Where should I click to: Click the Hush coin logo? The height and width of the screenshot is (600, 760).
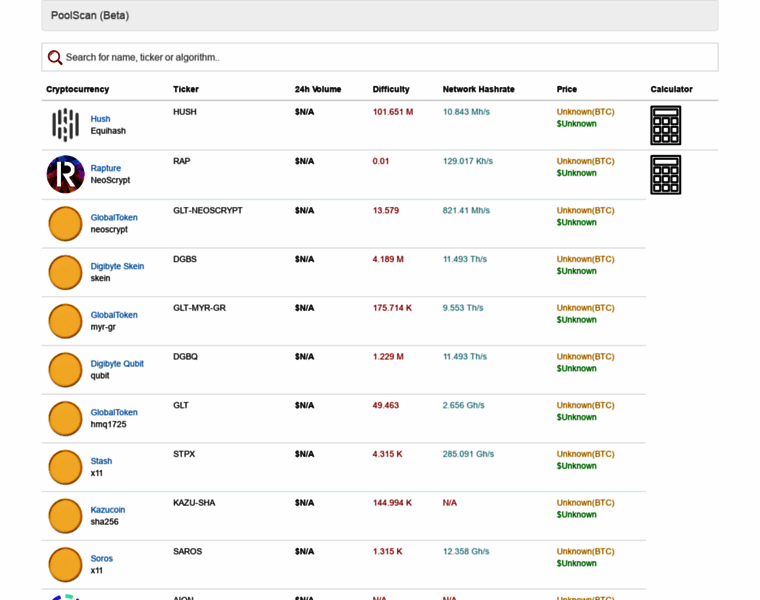click(65, 125)
